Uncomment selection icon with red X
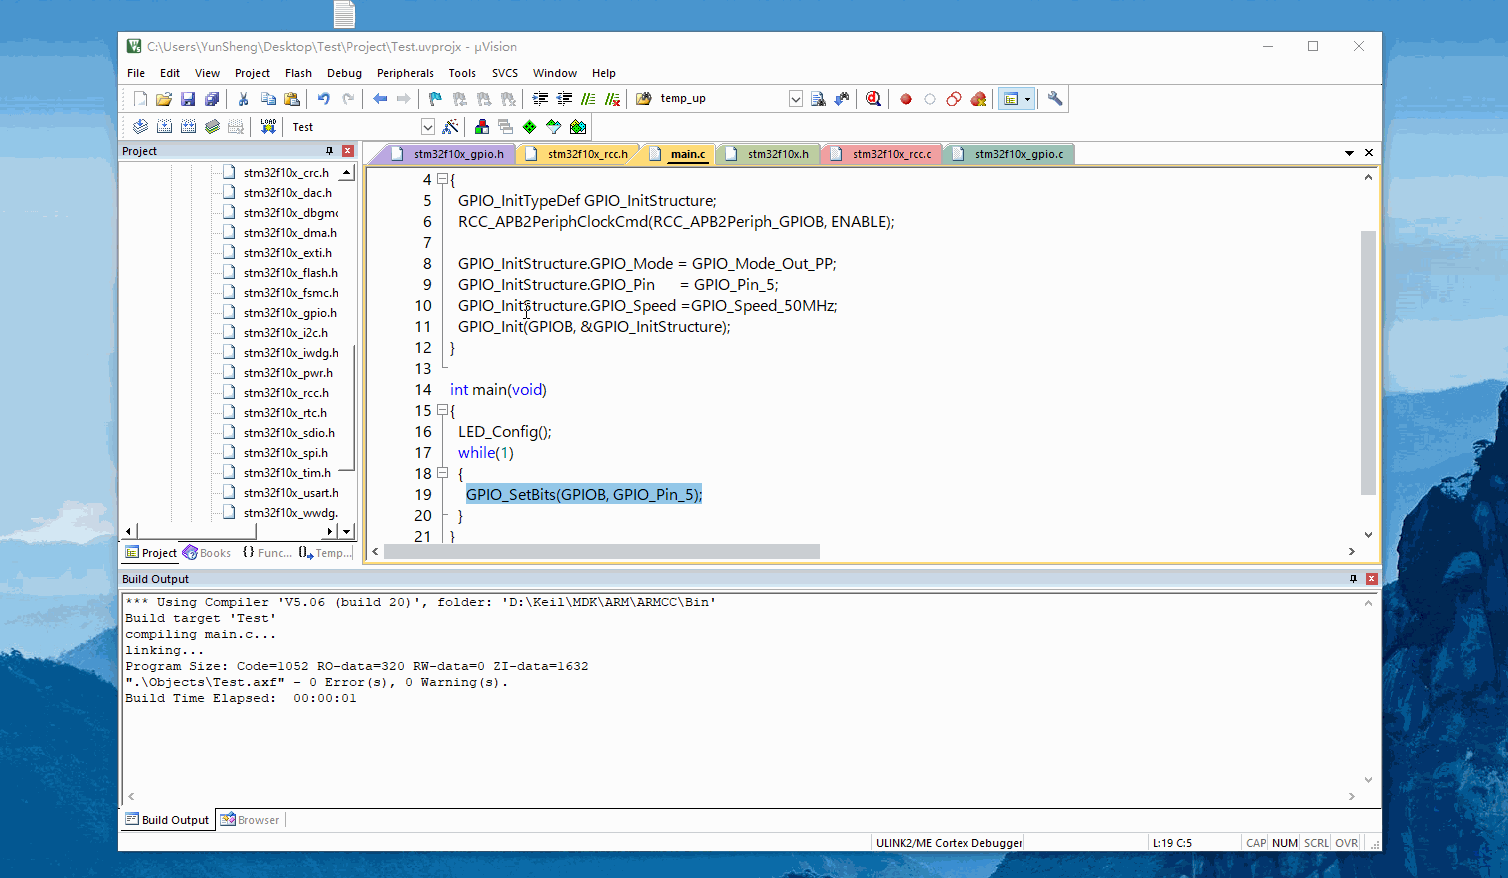 coord(613,99)
